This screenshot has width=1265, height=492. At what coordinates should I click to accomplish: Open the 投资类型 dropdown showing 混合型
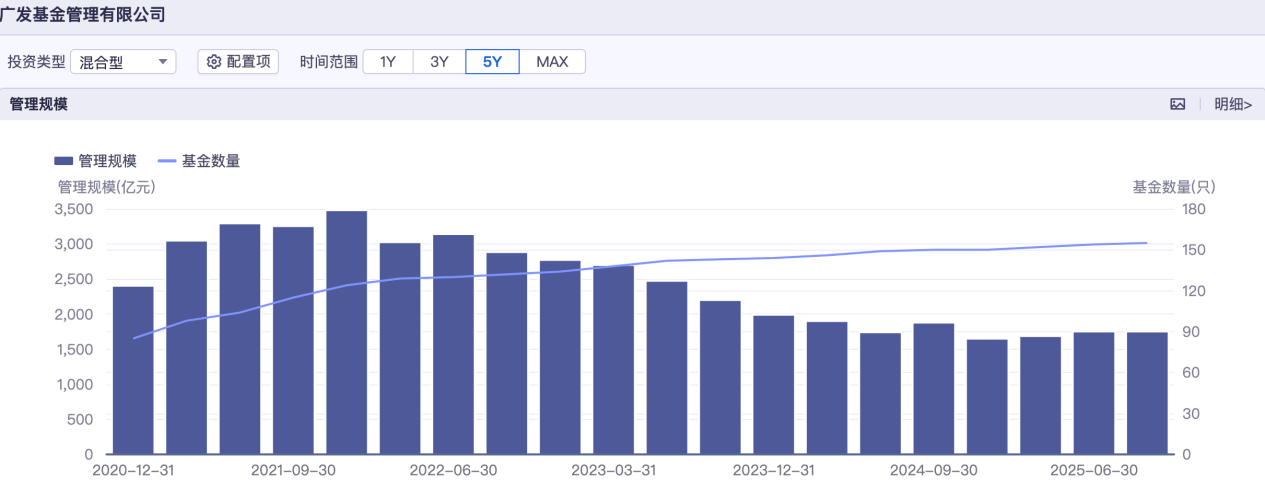pos(123,62)
